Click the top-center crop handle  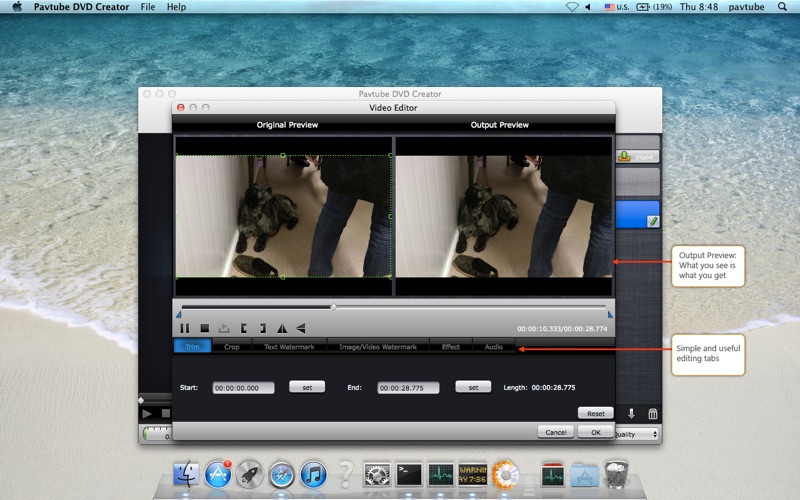pos(283,155)
